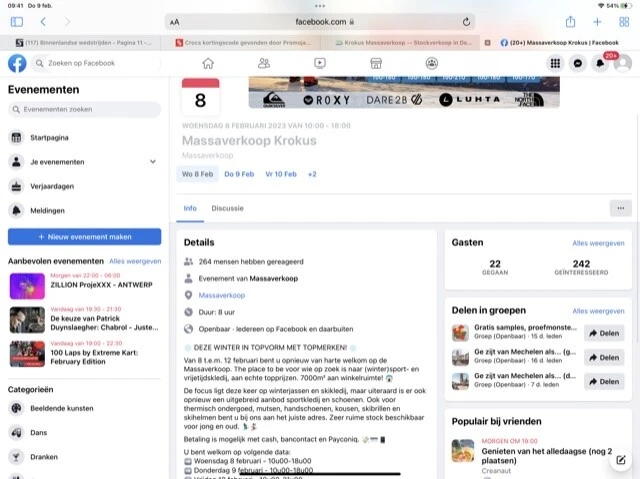Open the account profile picture
The image size is (640, 479).
pyautogui.click(x=623, y=63)
